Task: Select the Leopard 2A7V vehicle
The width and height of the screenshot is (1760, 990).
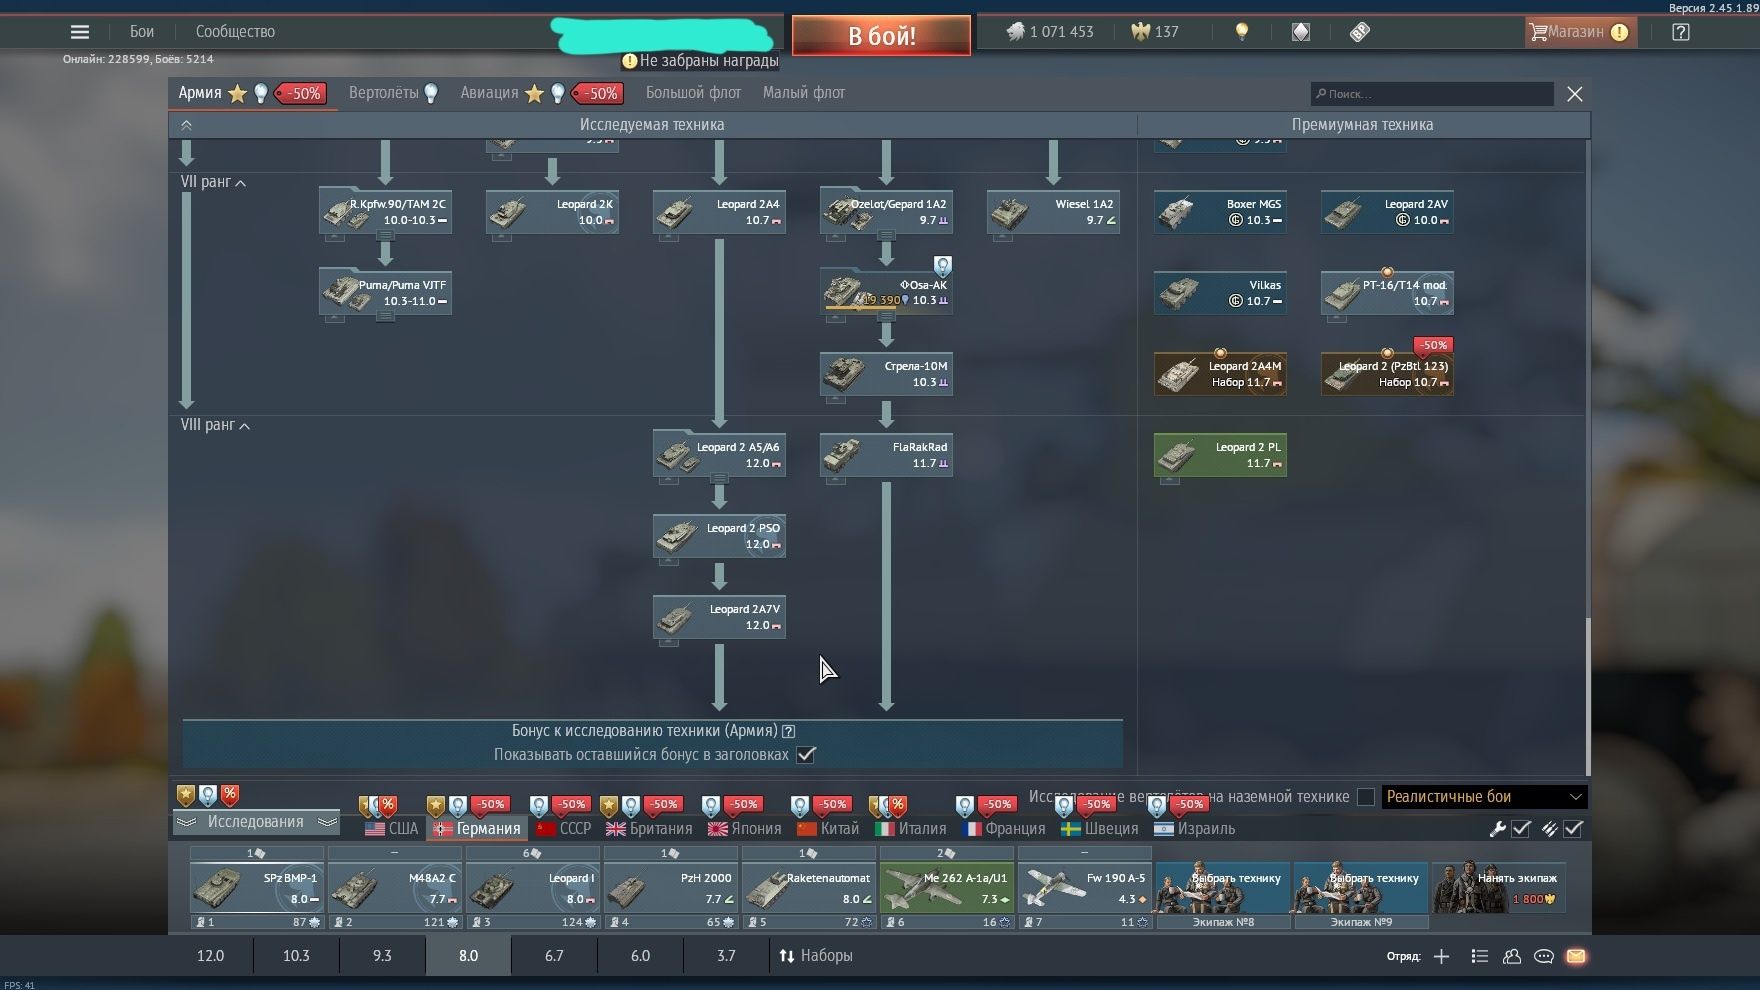Action: pyautogui.click(x=719, y=616)
